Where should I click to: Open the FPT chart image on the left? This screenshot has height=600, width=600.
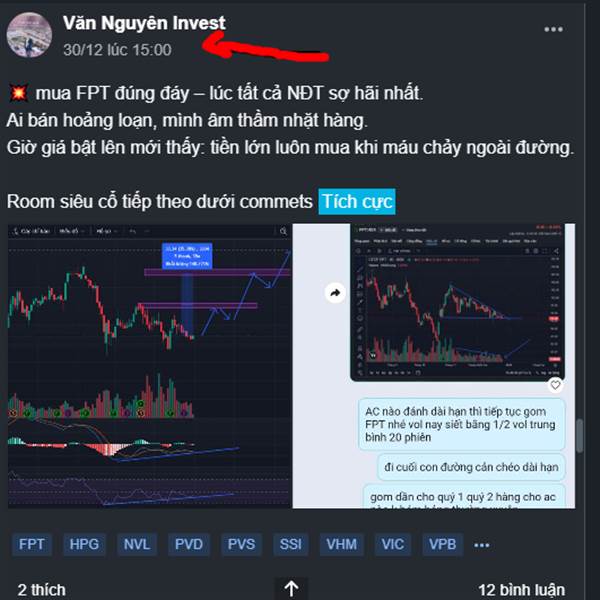coord(149,366)
